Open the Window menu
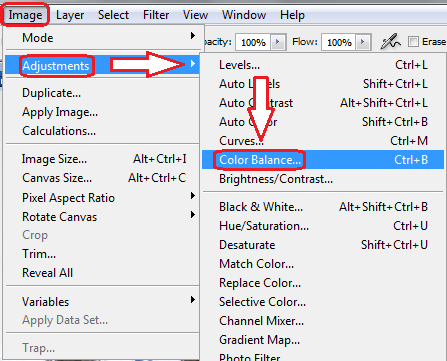447x361 pixels. tap(244, 15)
